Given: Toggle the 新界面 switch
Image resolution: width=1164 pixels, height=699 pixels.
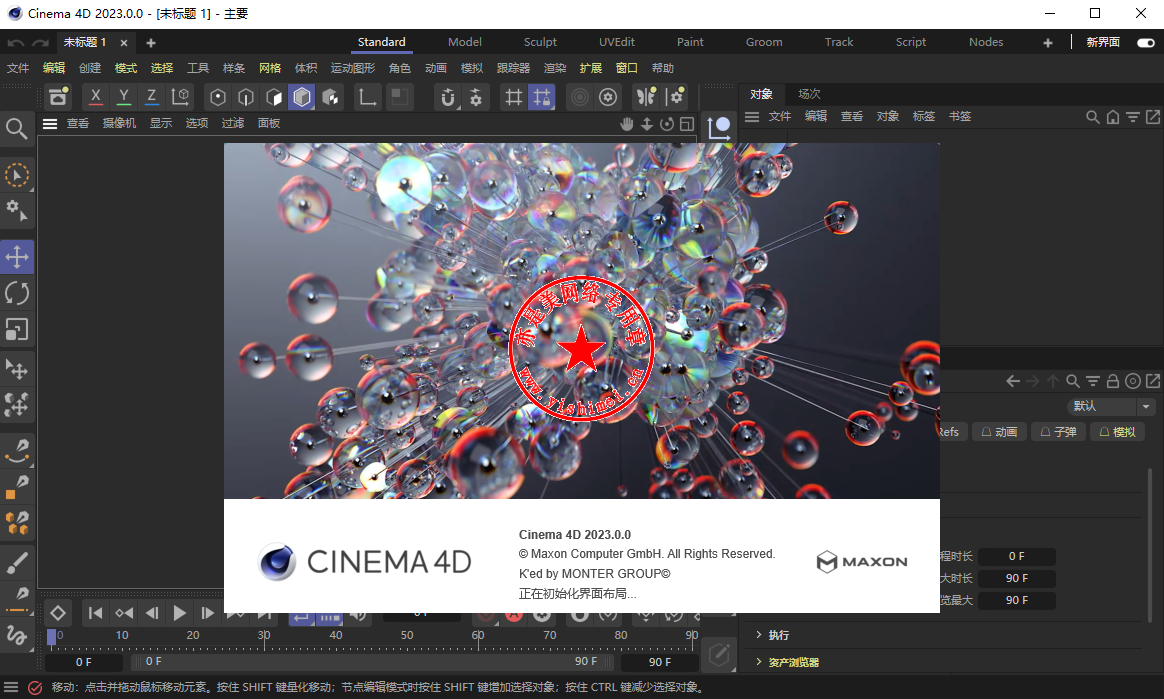Looking at the screenshot, I should pyautogui.click(x=1145, y=42).
